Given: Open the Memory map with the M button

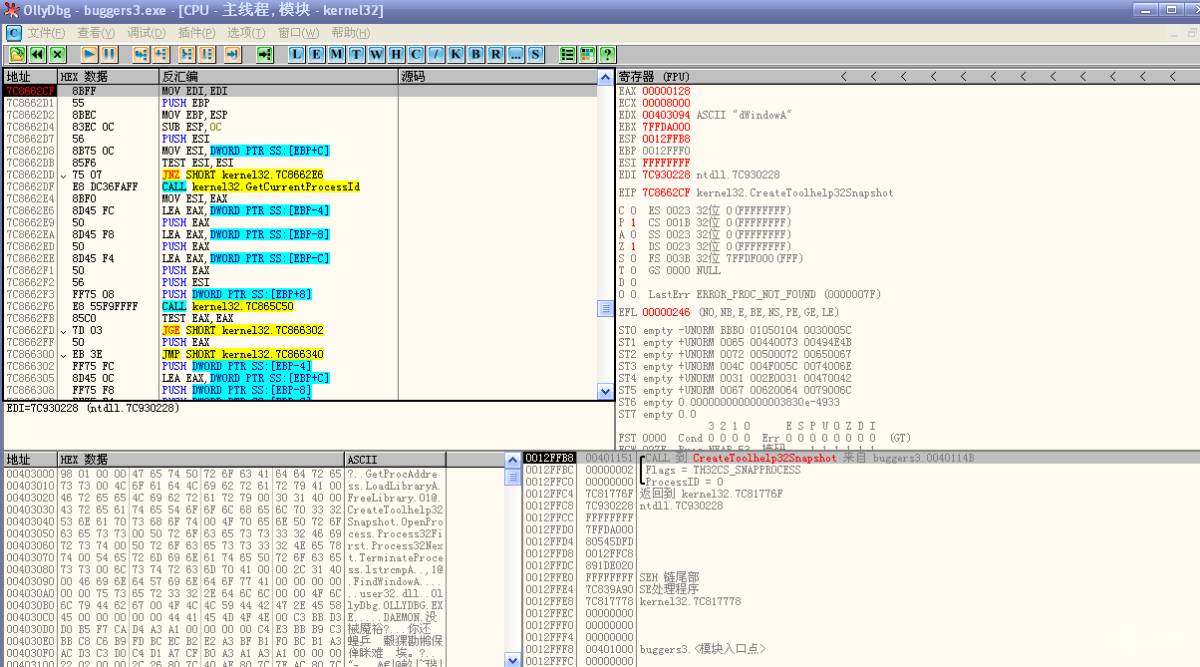Looking at the screenshot, I should click(336, 54).
